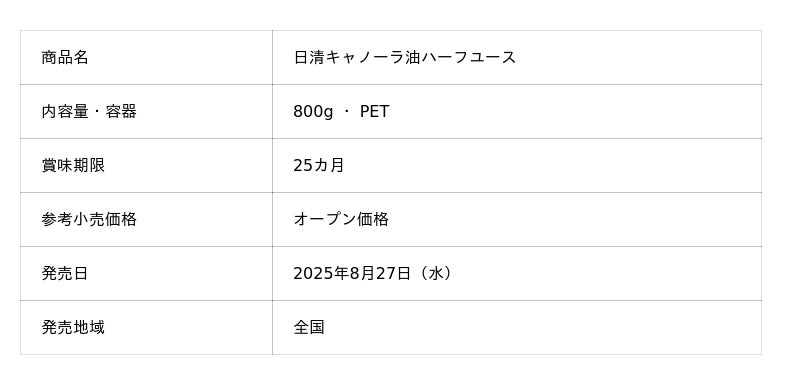Click the 価格 characters in オープン価格
Viewport: 800px width, 385px height.
point(373,220)
